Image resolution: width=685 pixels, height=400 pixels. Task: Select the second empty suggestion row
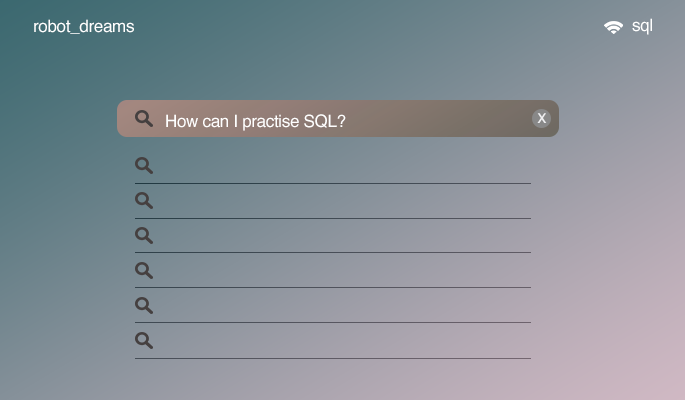pyautogui.click(x=340, y=201)
